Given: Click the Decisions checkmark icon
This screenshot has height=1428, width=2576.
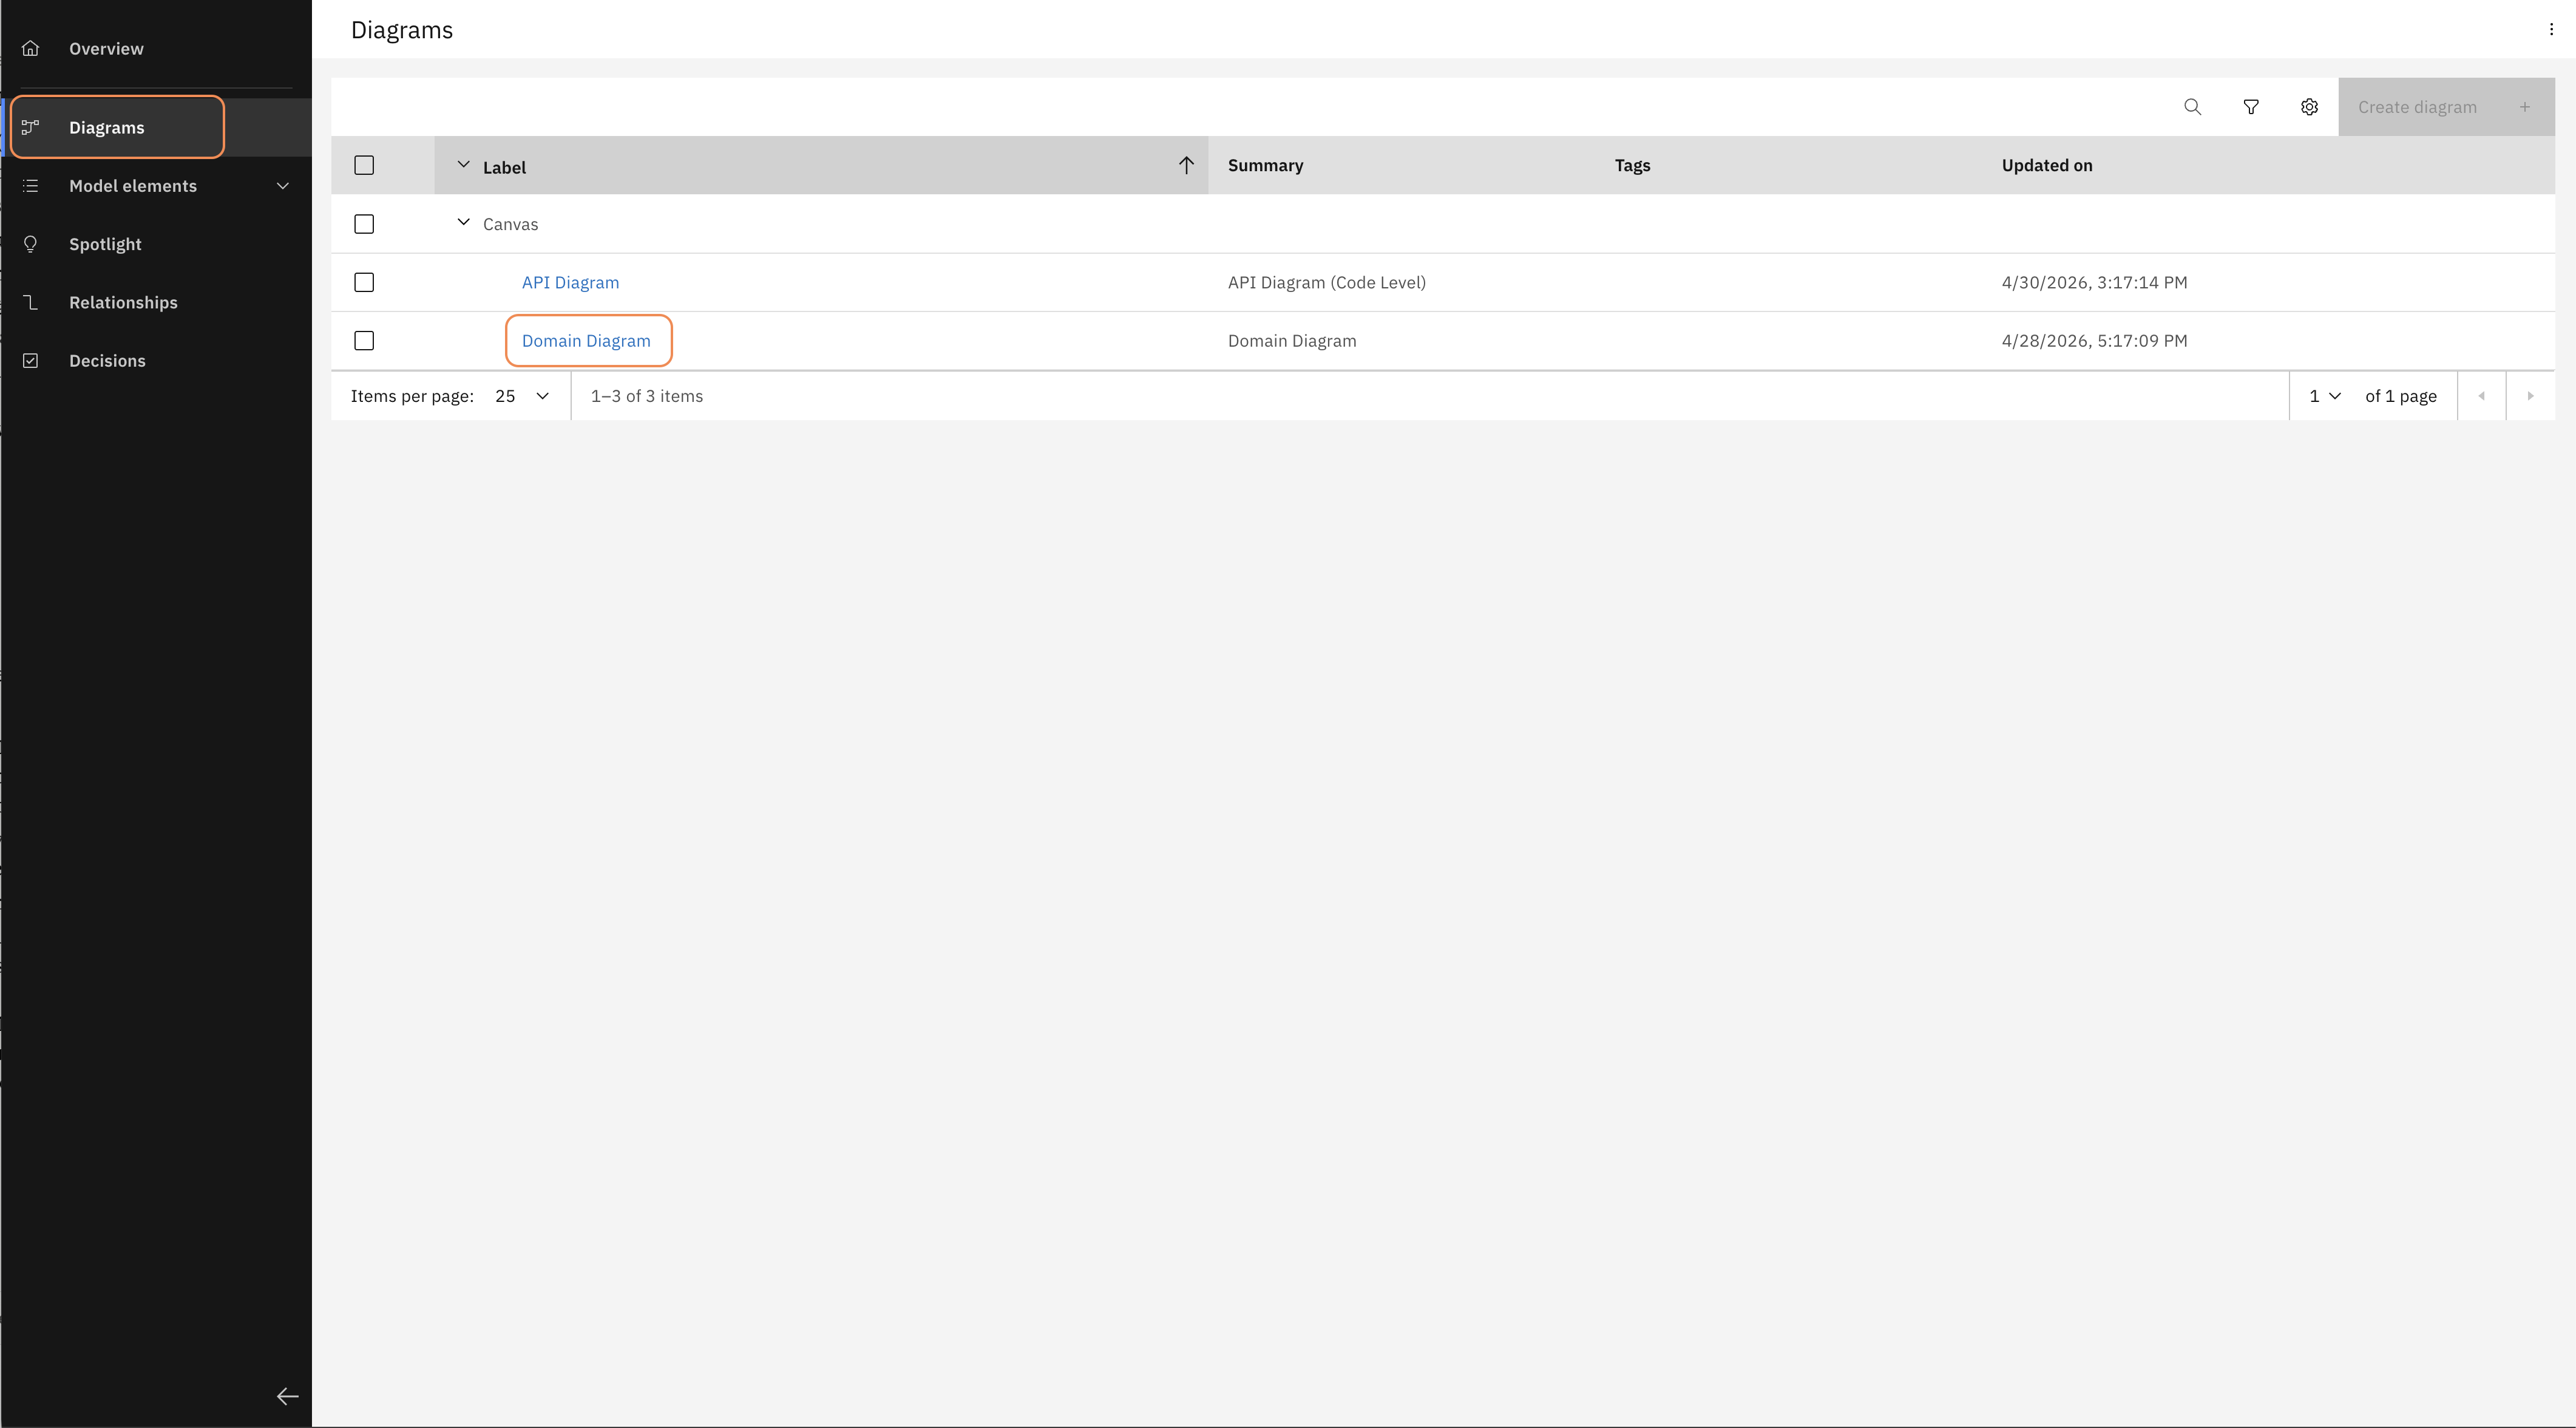Looking at the screenshot, I should tap(31, 361).
